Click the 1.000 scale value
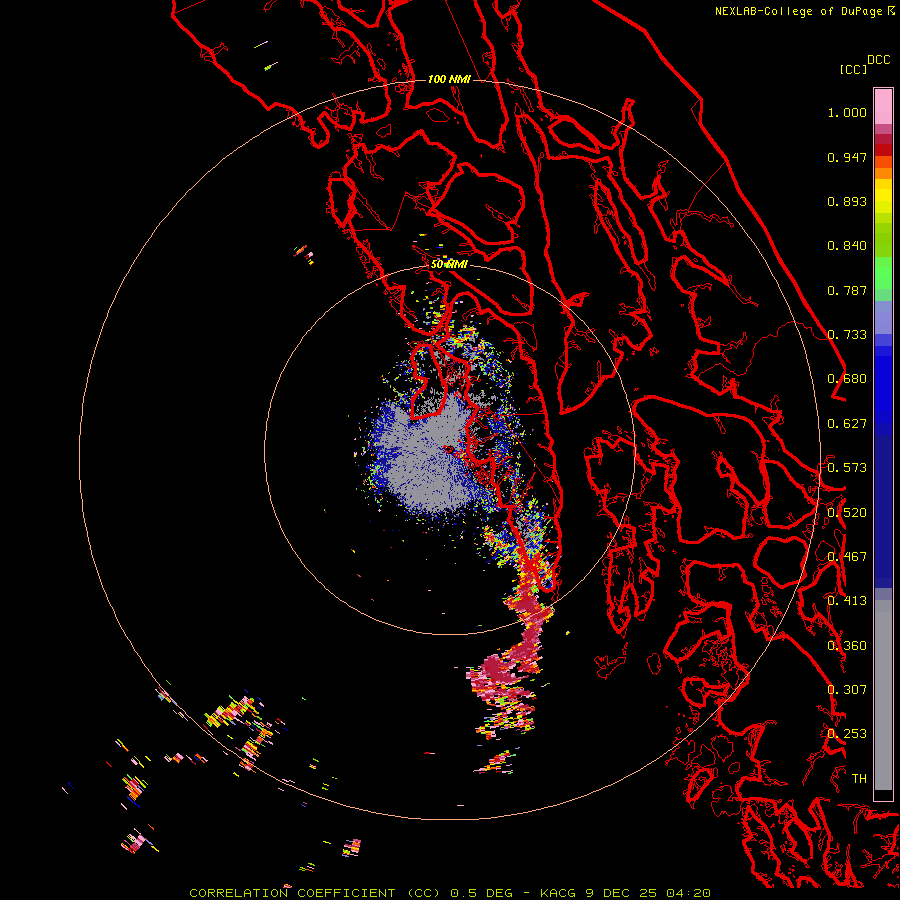Viewport: 900px width, 900px height. point(847,112)
